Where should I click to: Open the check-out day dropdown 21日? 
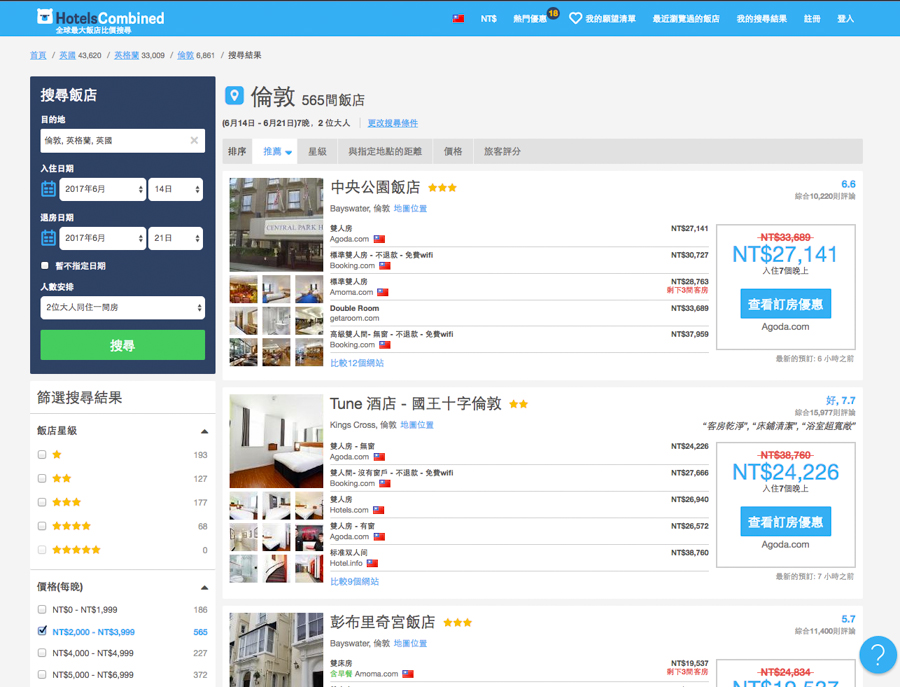click(176, 238)
